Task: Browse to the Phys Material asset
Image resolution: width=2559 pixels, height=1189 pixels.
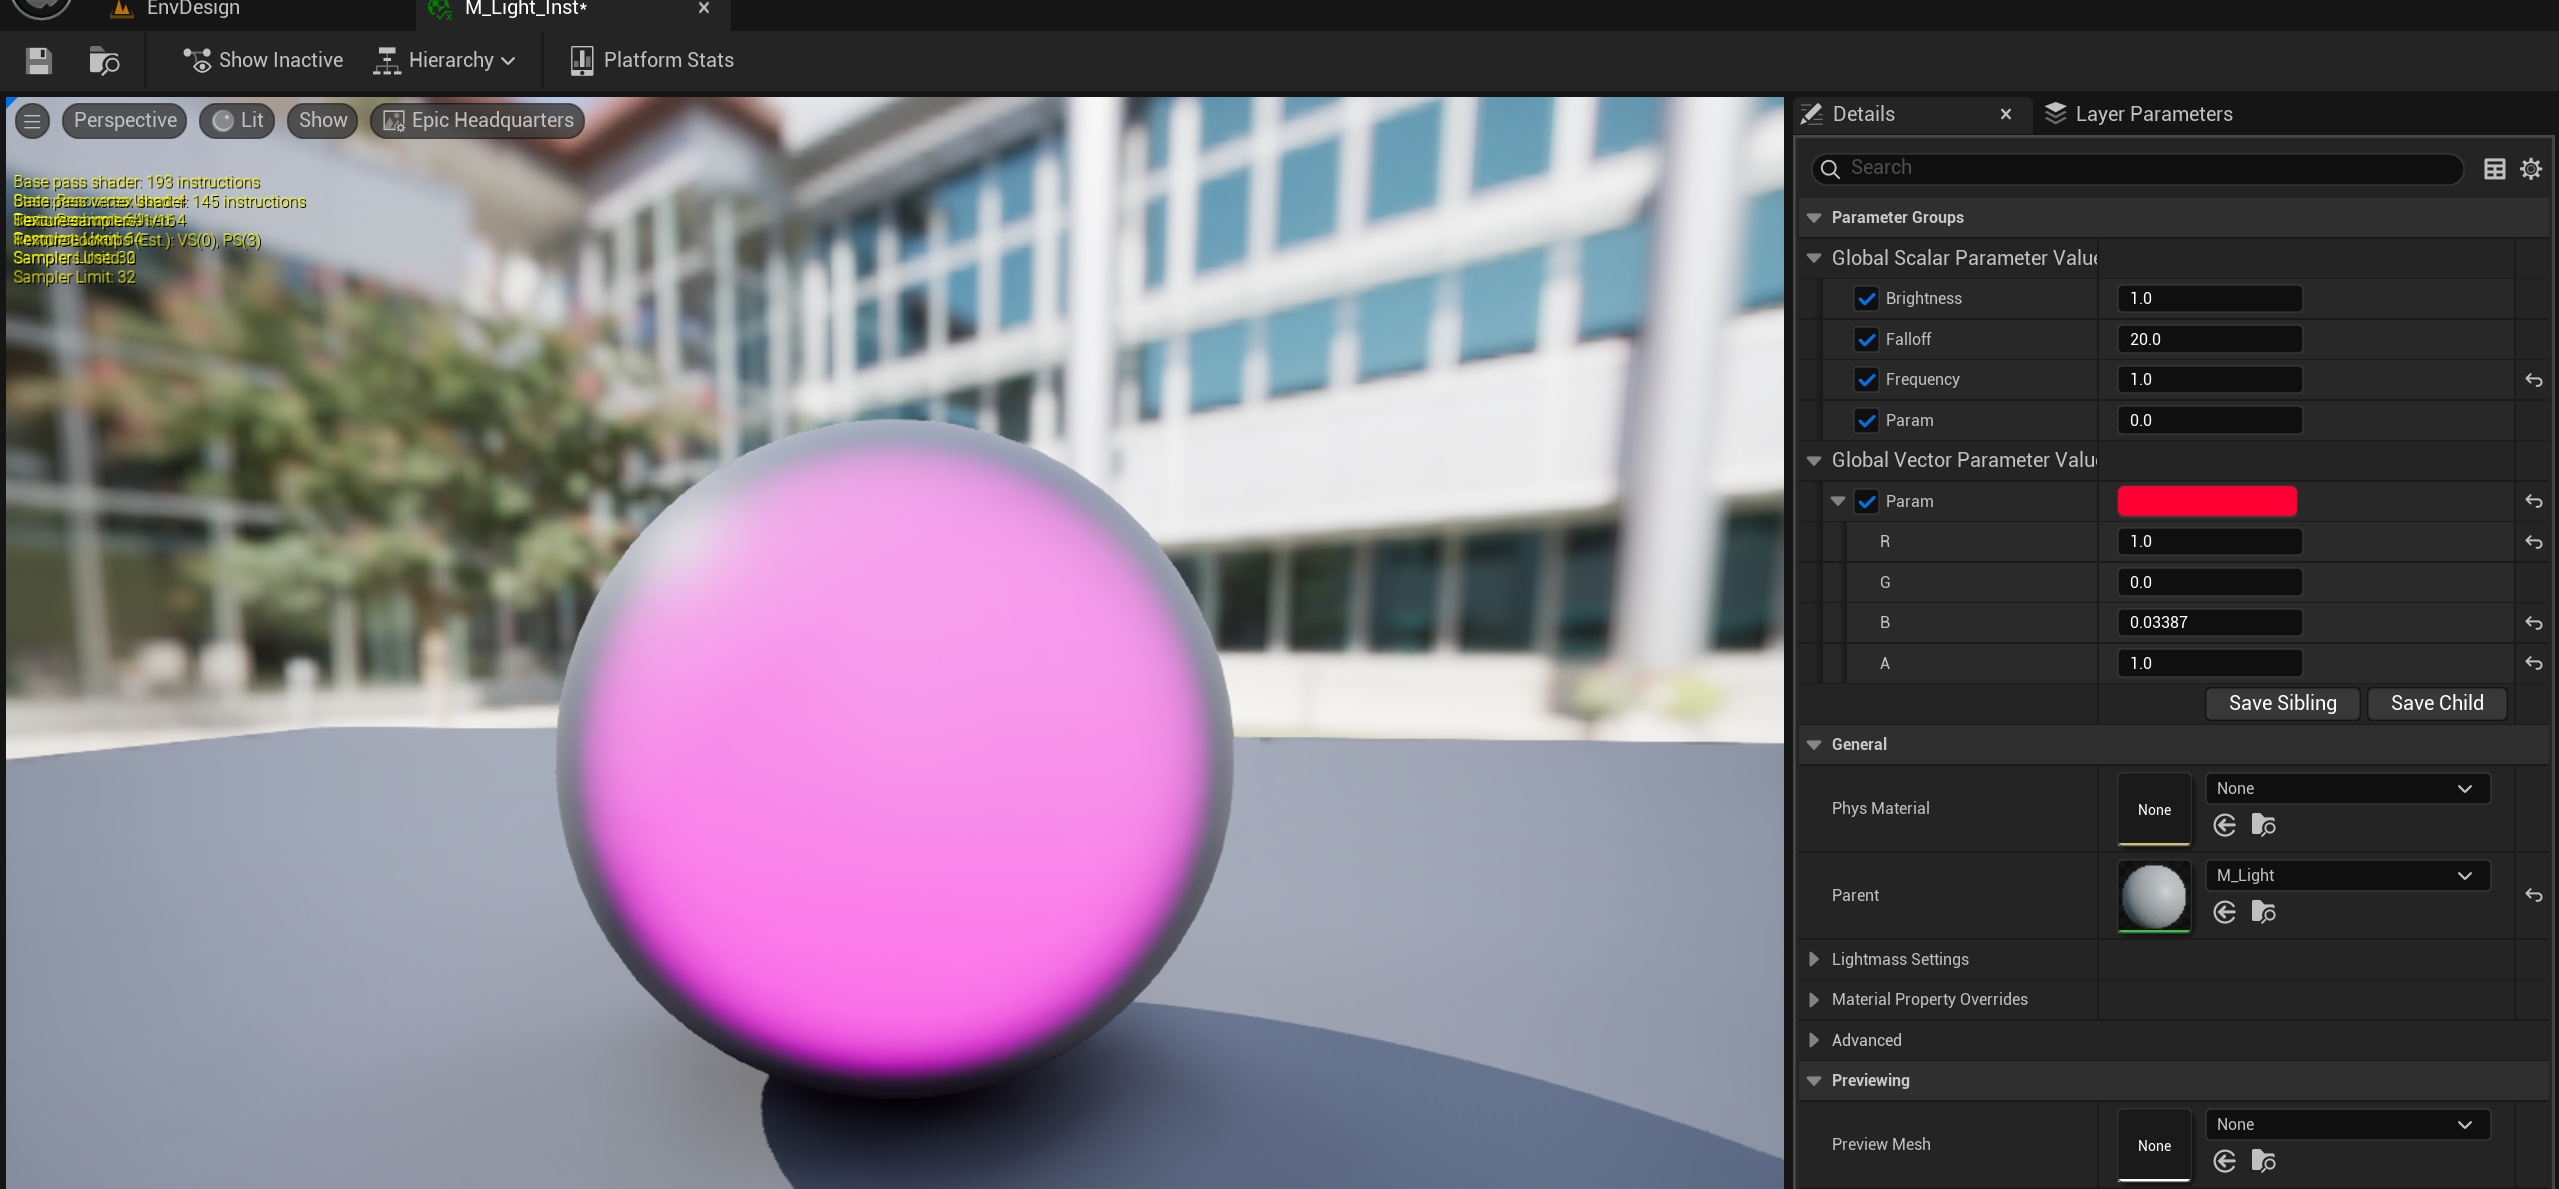Action: click(x=2263, y=825)
